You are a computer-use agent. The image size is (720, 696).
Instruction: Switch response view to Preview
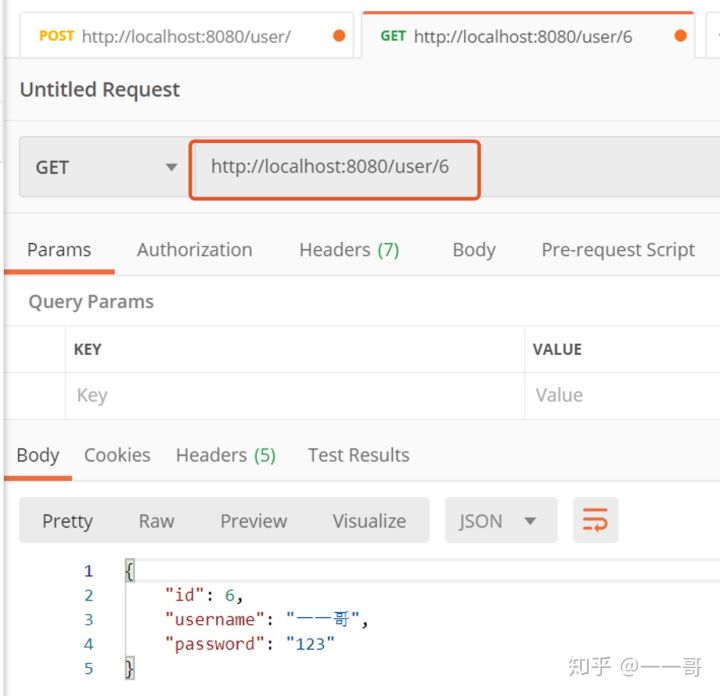pos(253,521)
